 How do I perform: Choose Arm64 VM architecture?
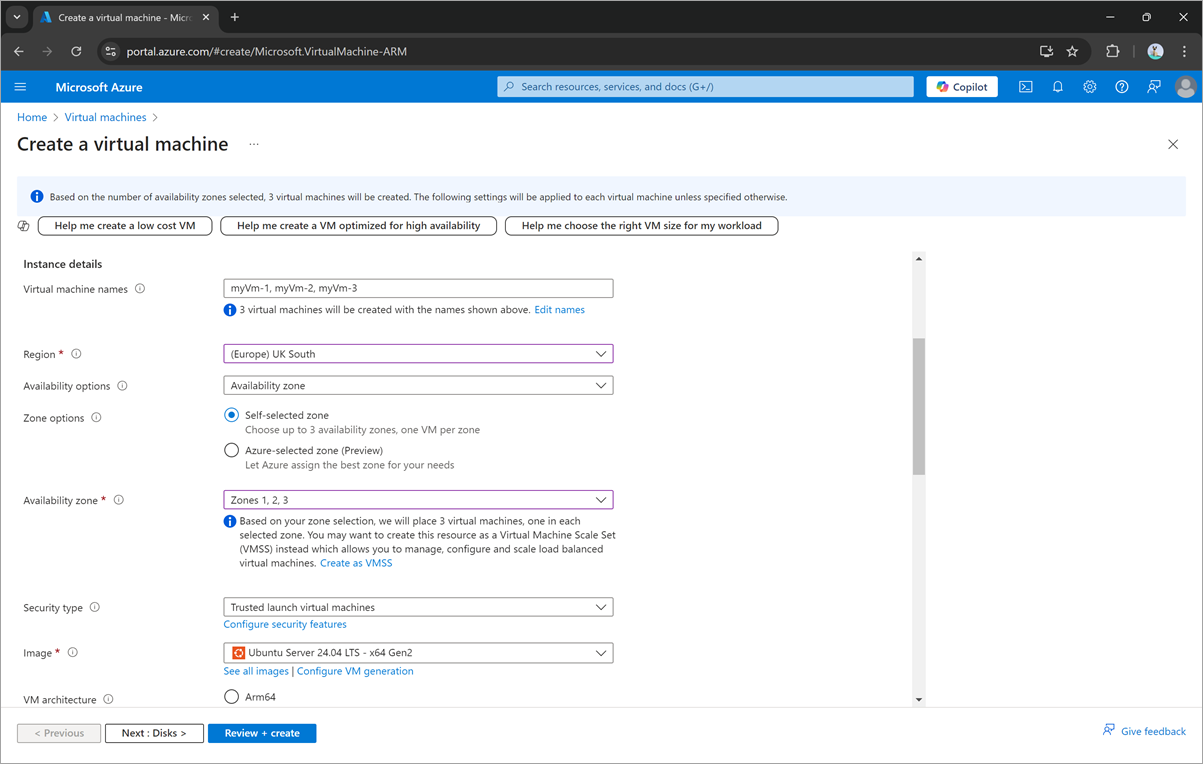coord(232,697)
